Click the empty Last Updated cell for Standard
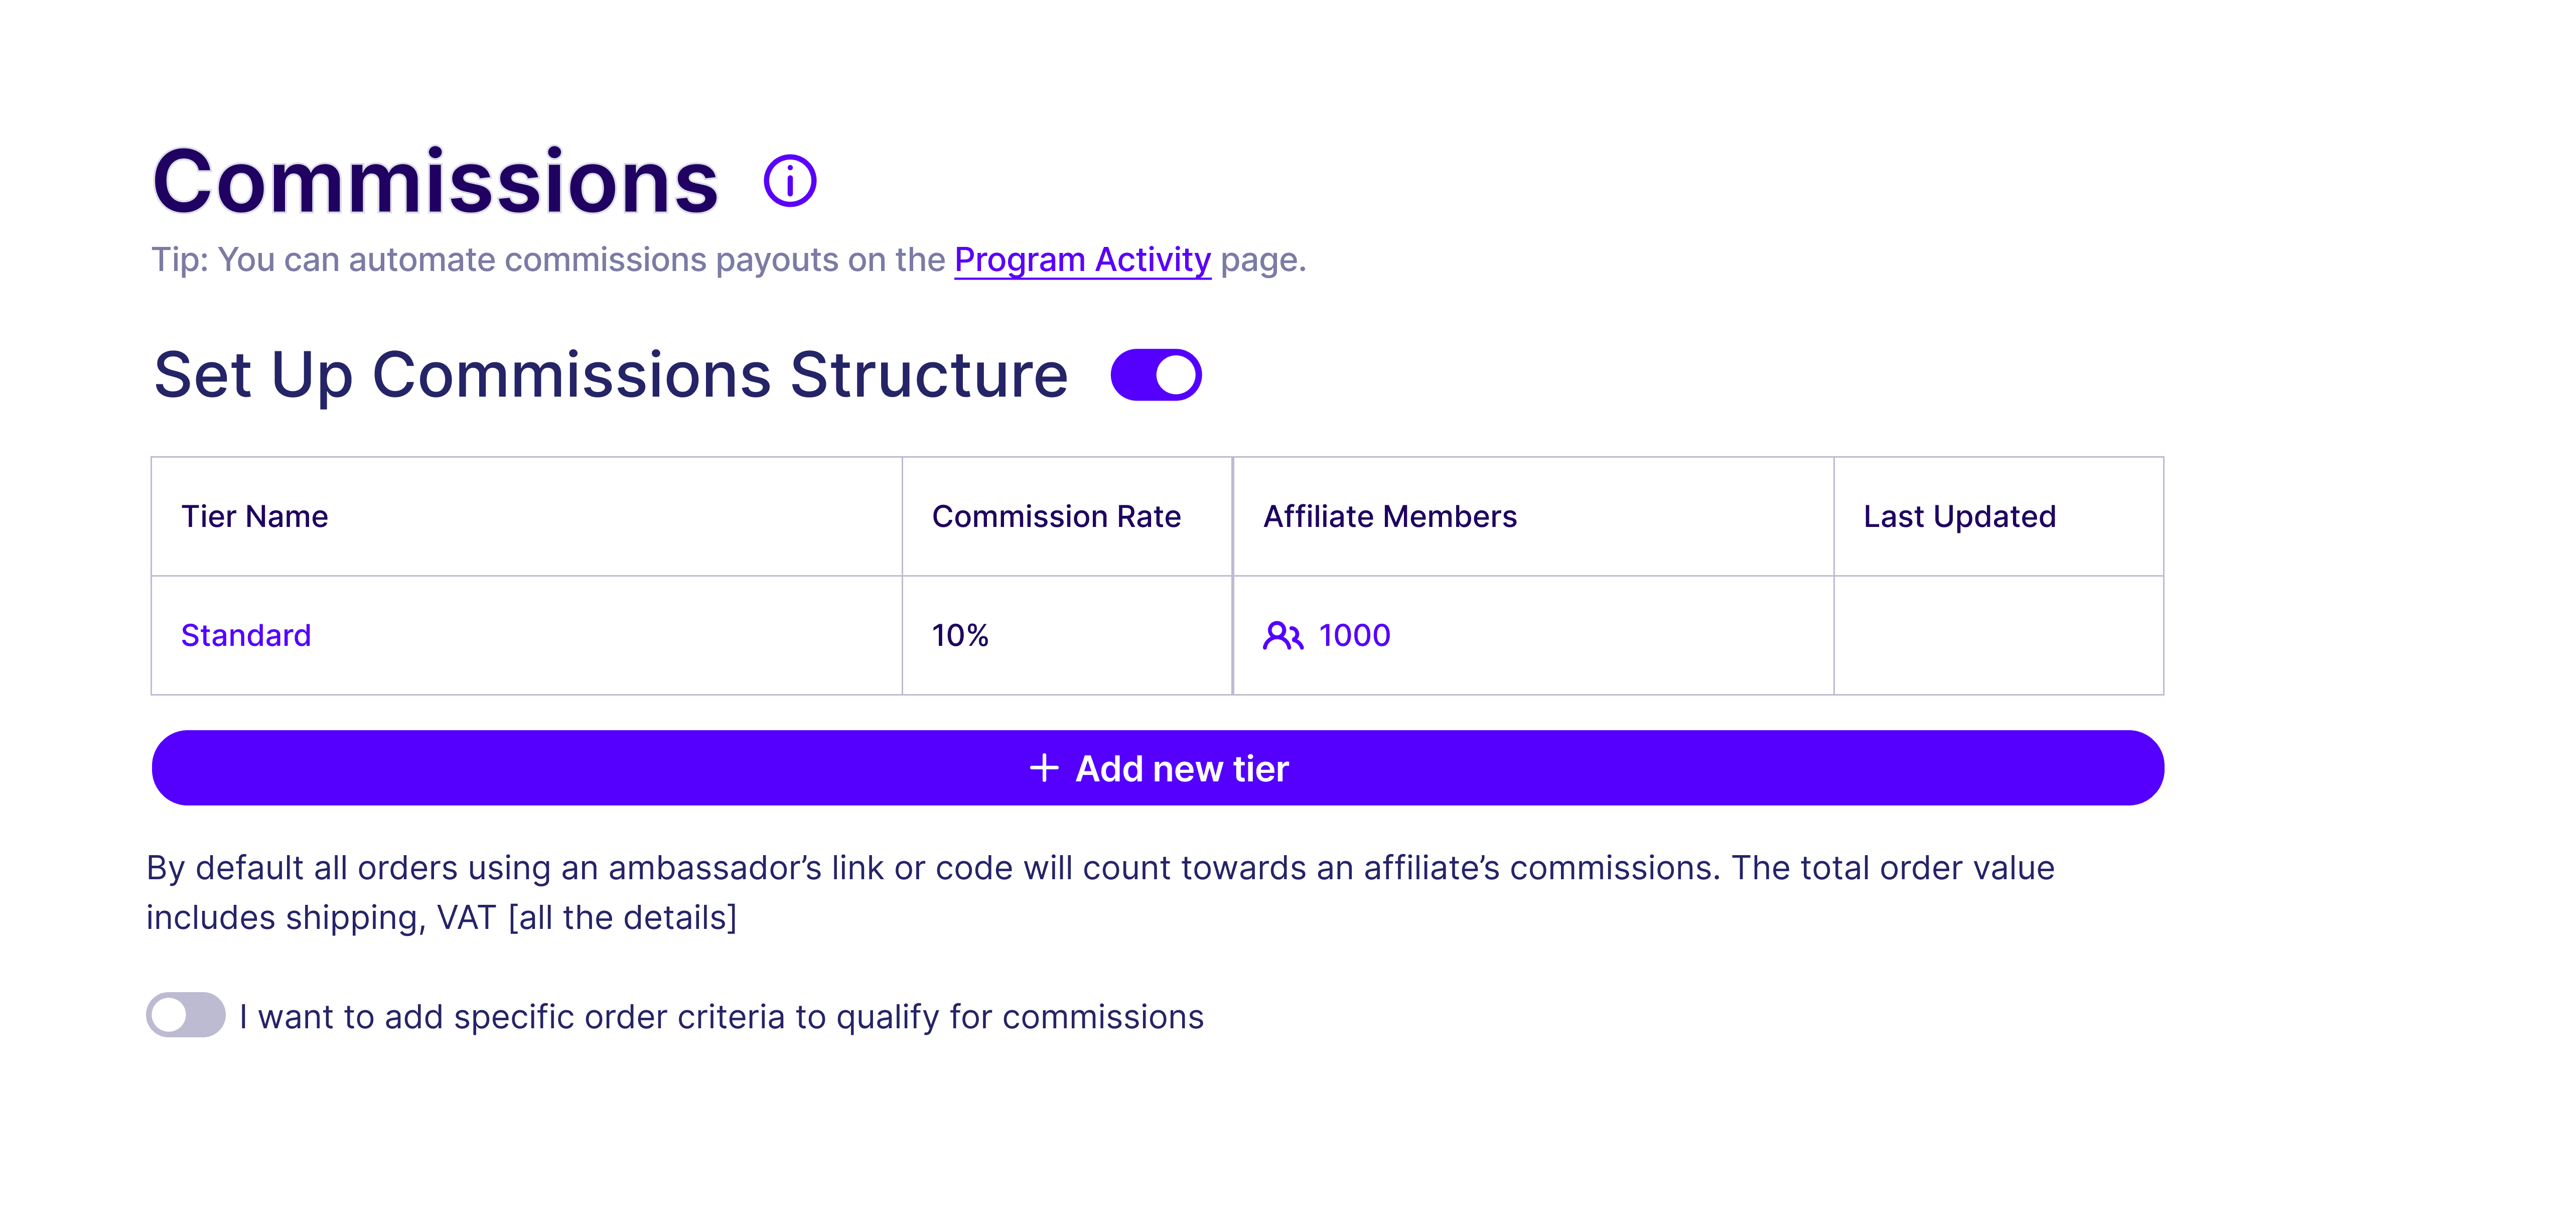The image size is (2576, 1224). [1998, 636]
